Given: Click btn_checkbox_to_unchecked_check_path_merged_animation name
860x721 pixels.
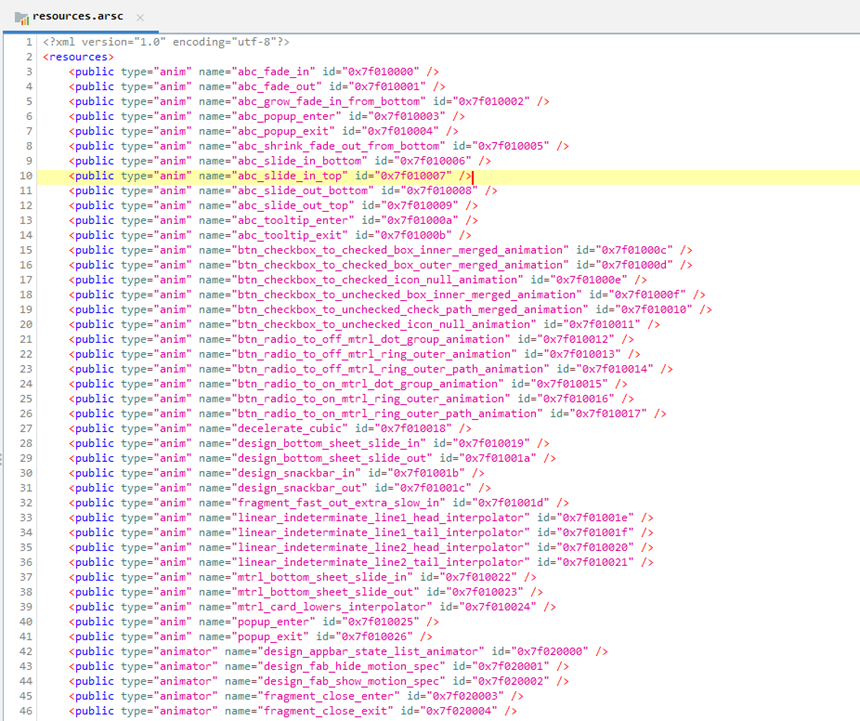Looking at the screenshot, I should click(x=410, y=309).
